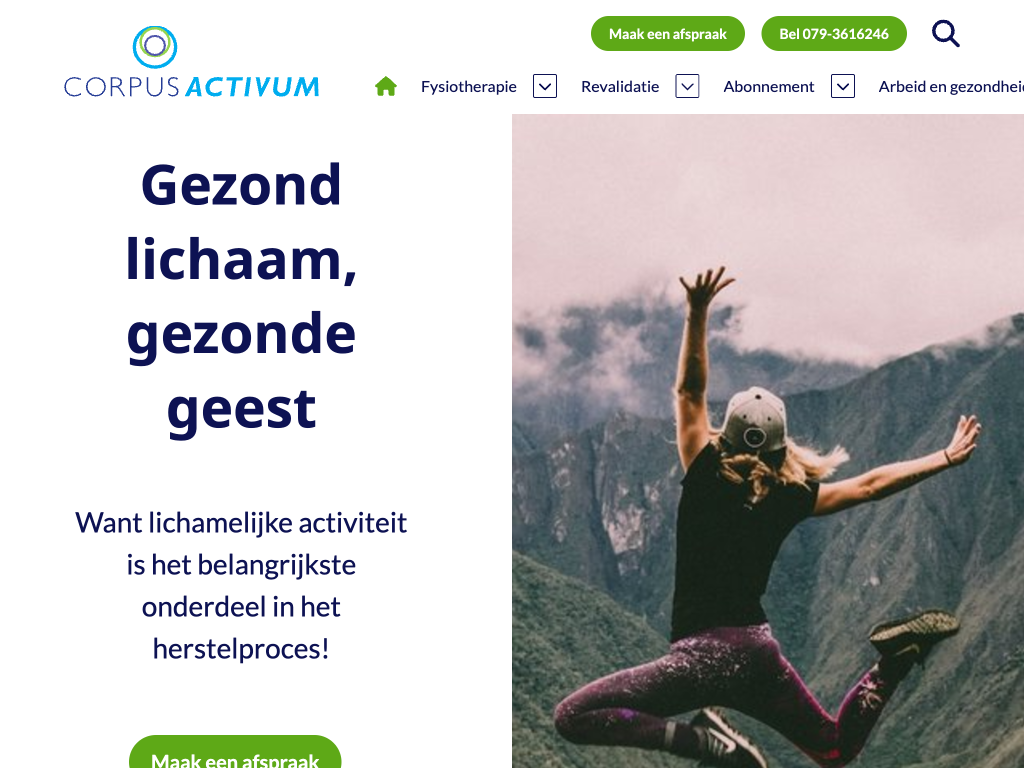Open the Abonnement menu item
1024x768 pixels.
click(769, 86)
